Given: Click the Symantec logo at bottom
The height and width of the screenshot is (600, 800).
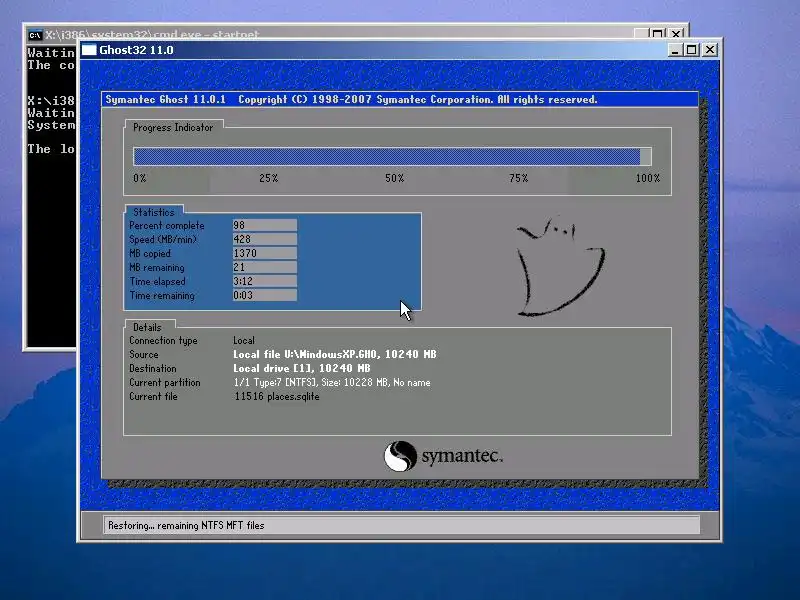Looking at the screenshot, I should 443,456.
